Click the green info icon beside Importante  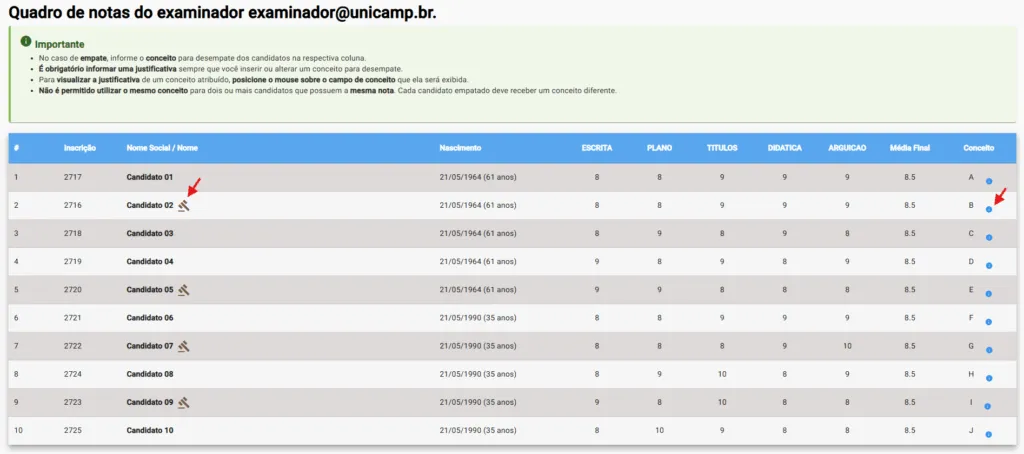[26, 44]
